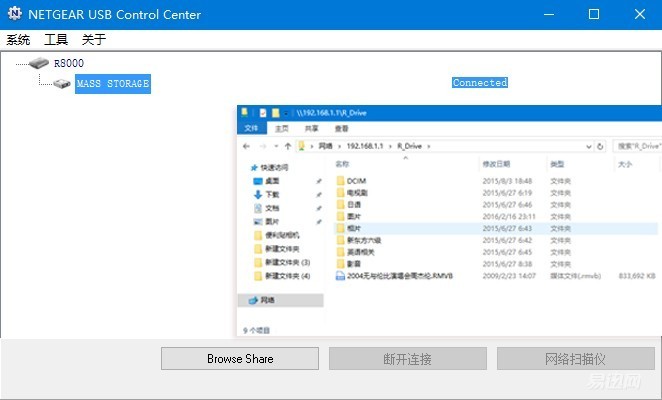
Task: Select the R8000 router tree node
Action: (x=69, y=63)
